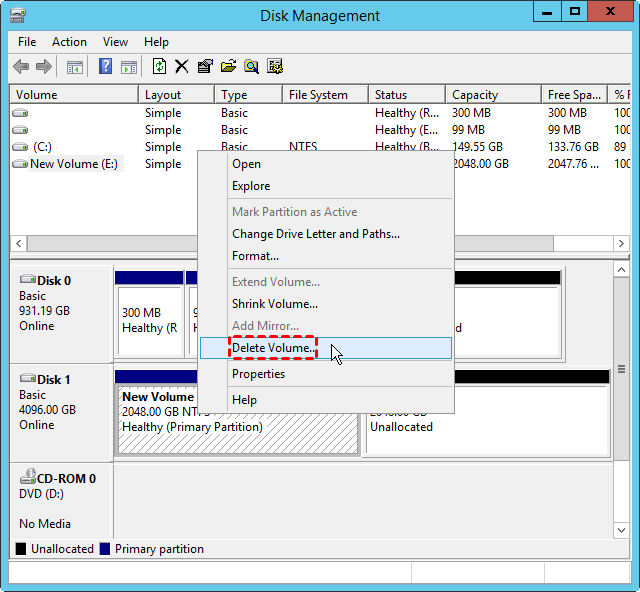Click the Disk 1 label panel
This screenshot has width=640, height=592.
(x=61, y=413)
